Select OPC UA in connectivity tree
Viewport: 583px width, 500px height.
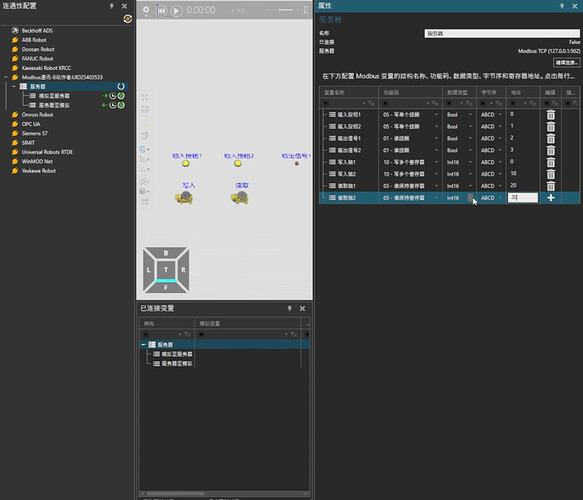point(31,124)
